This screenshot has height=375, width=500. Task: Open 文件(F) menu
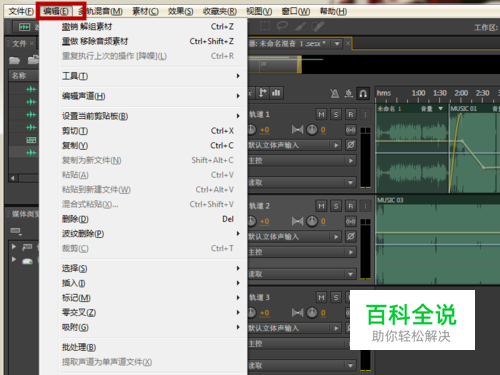coord(21,12)
